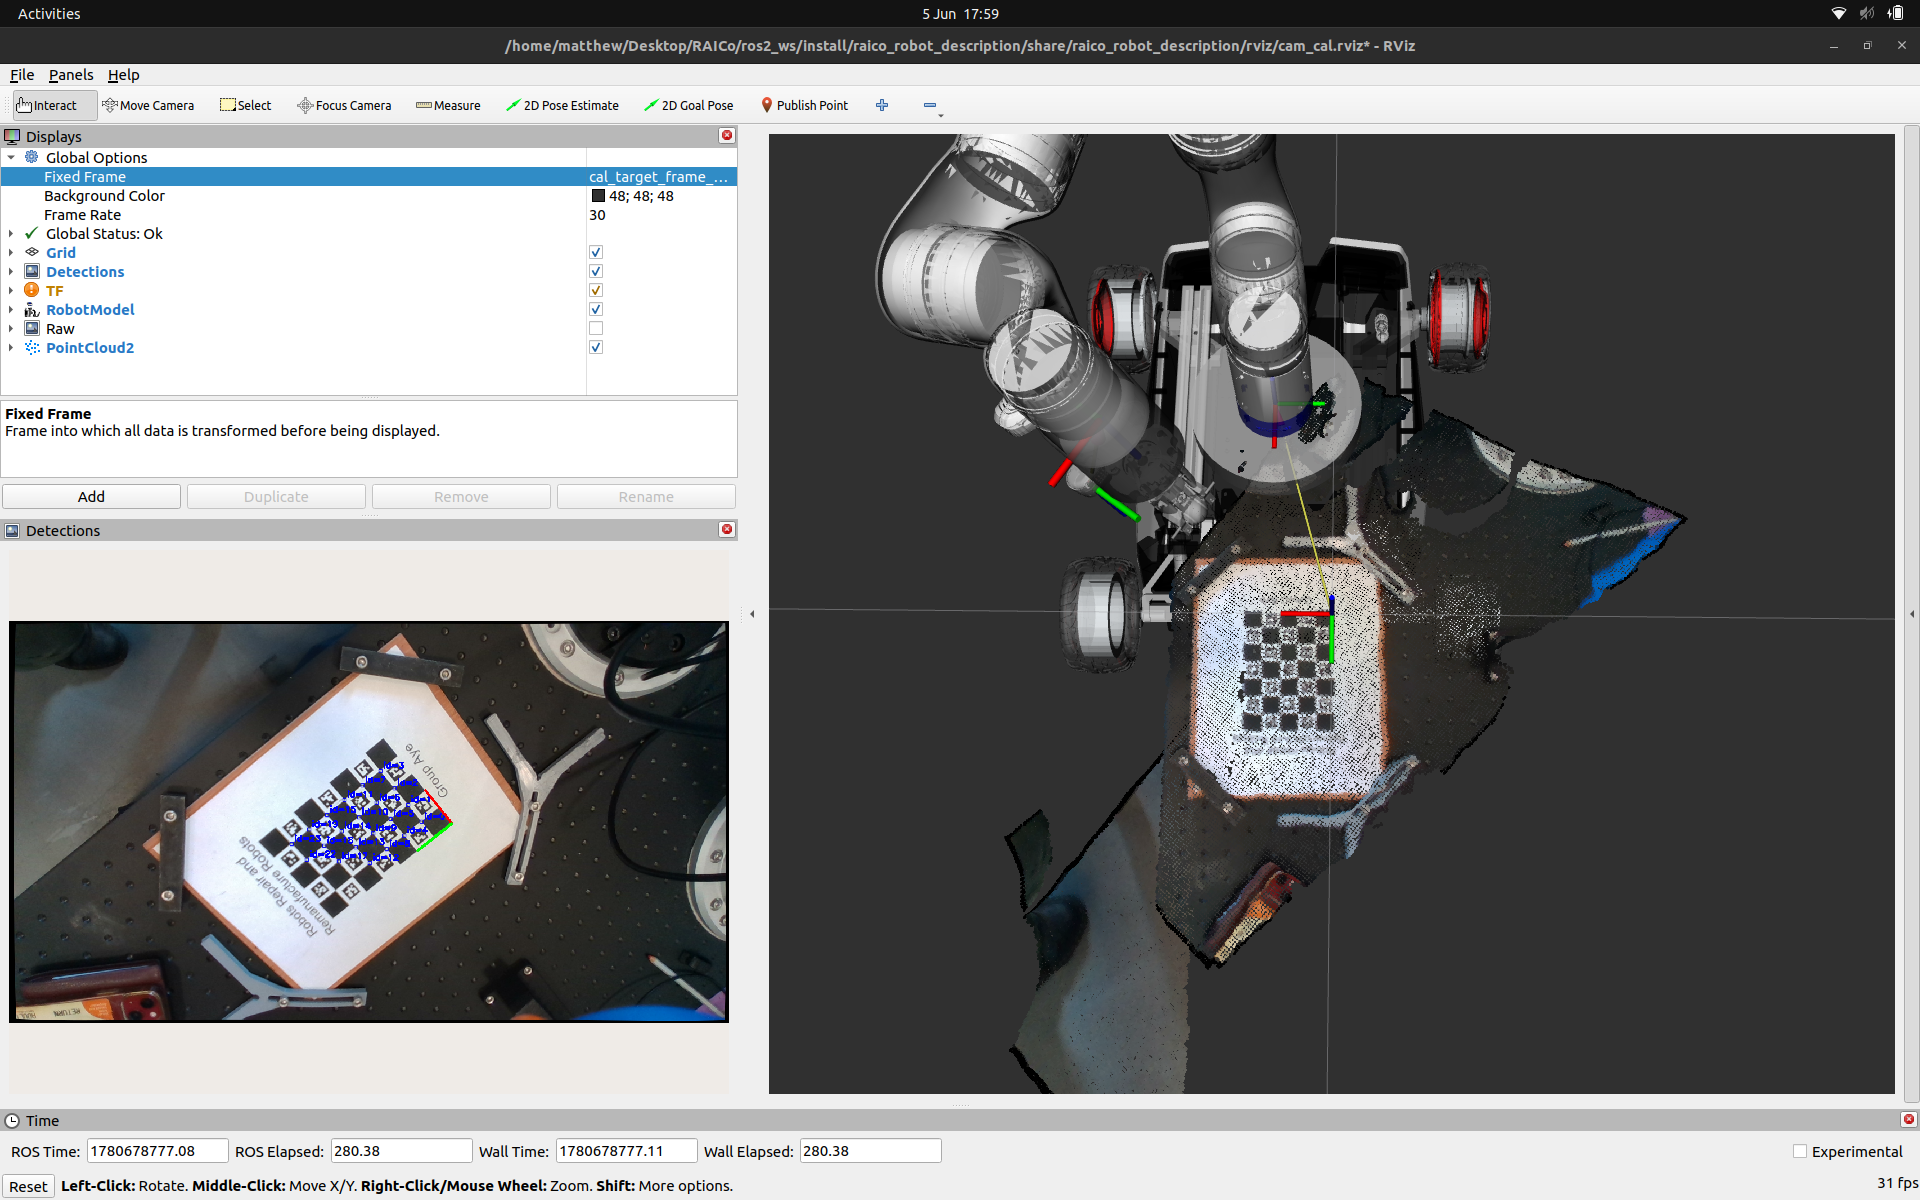The height and width of the screenshot is (1200, 1920).
Task: Pick the Measure tool
Action: tap(448, 105)
